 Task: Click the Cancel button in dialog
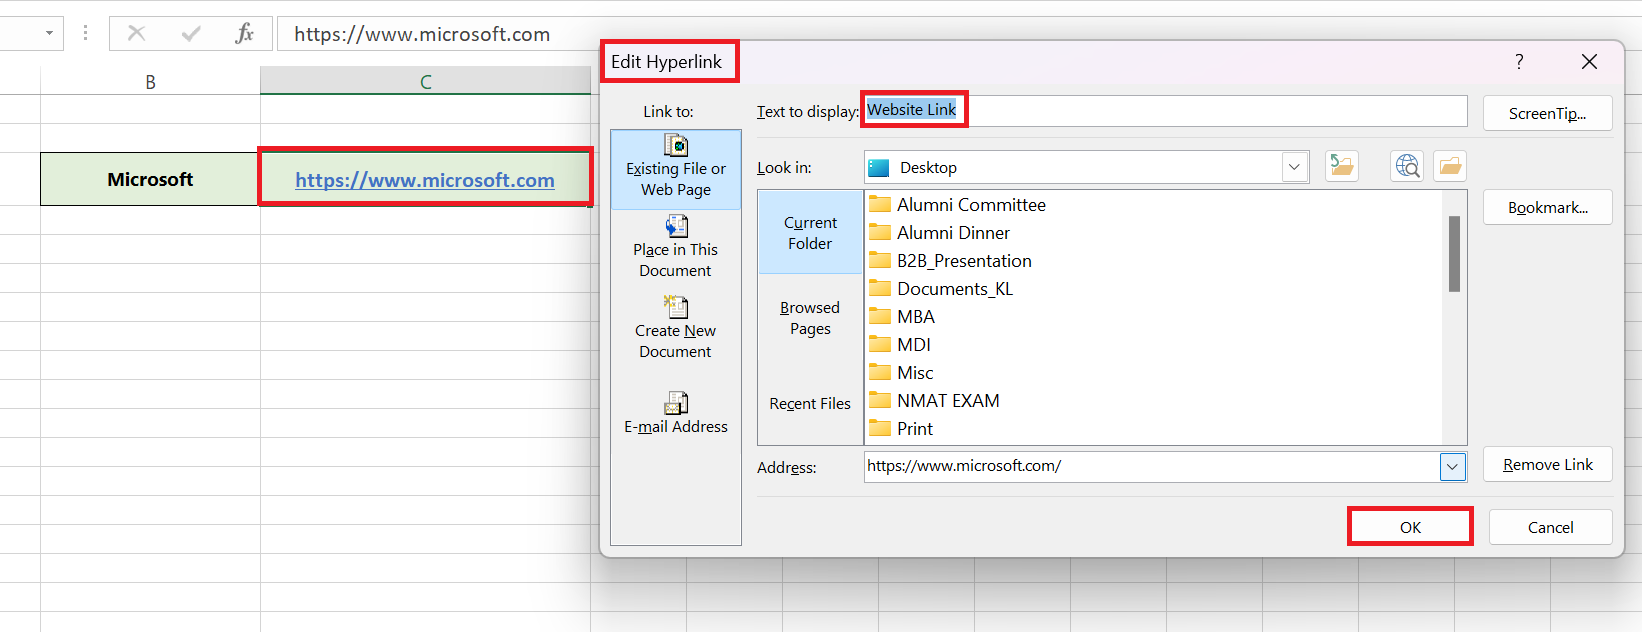coord(1551,527)
